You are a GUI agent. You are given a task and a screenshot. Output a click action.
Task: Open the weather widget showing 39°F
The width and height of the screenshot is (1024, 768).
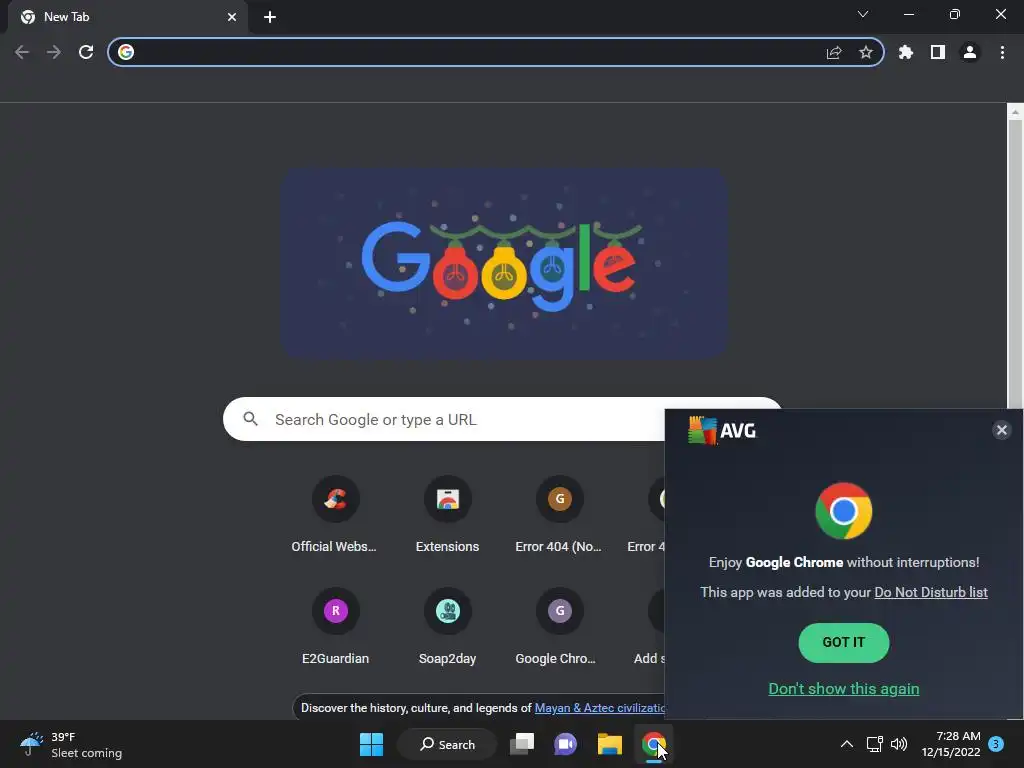tap(71, 744)
